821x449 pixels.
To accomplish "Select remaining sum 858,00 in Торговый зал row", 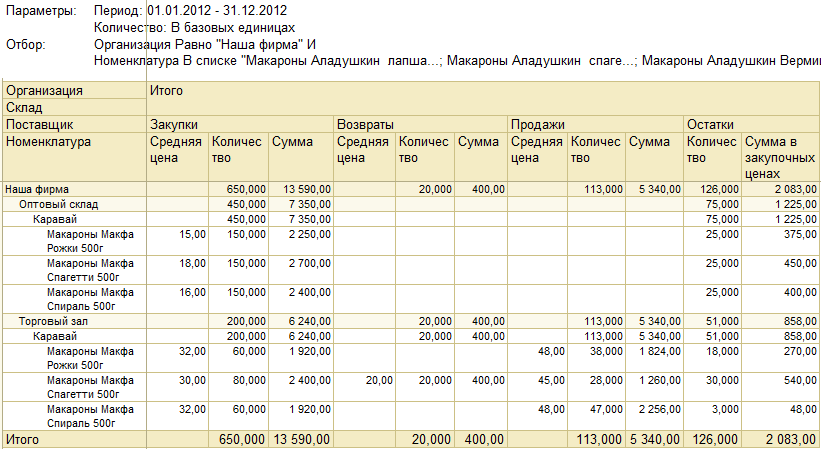I will click(781, 321).
